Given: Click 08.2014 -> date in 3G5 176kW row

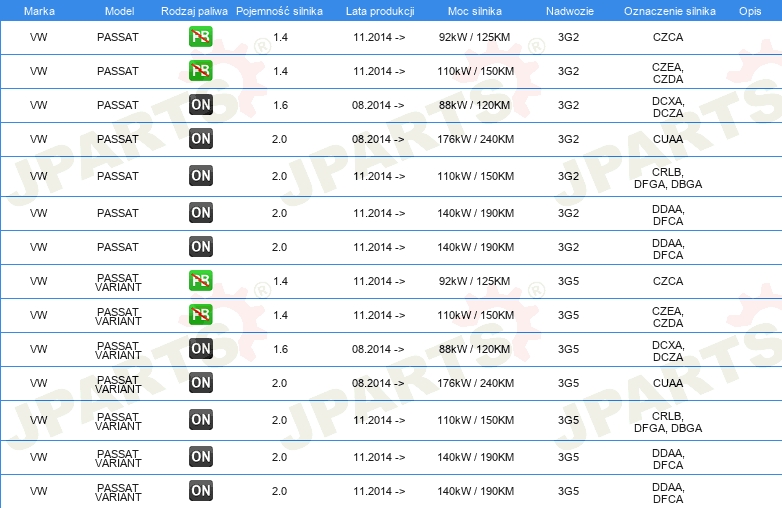Looking at the screenshot, I should click(378, 383).
